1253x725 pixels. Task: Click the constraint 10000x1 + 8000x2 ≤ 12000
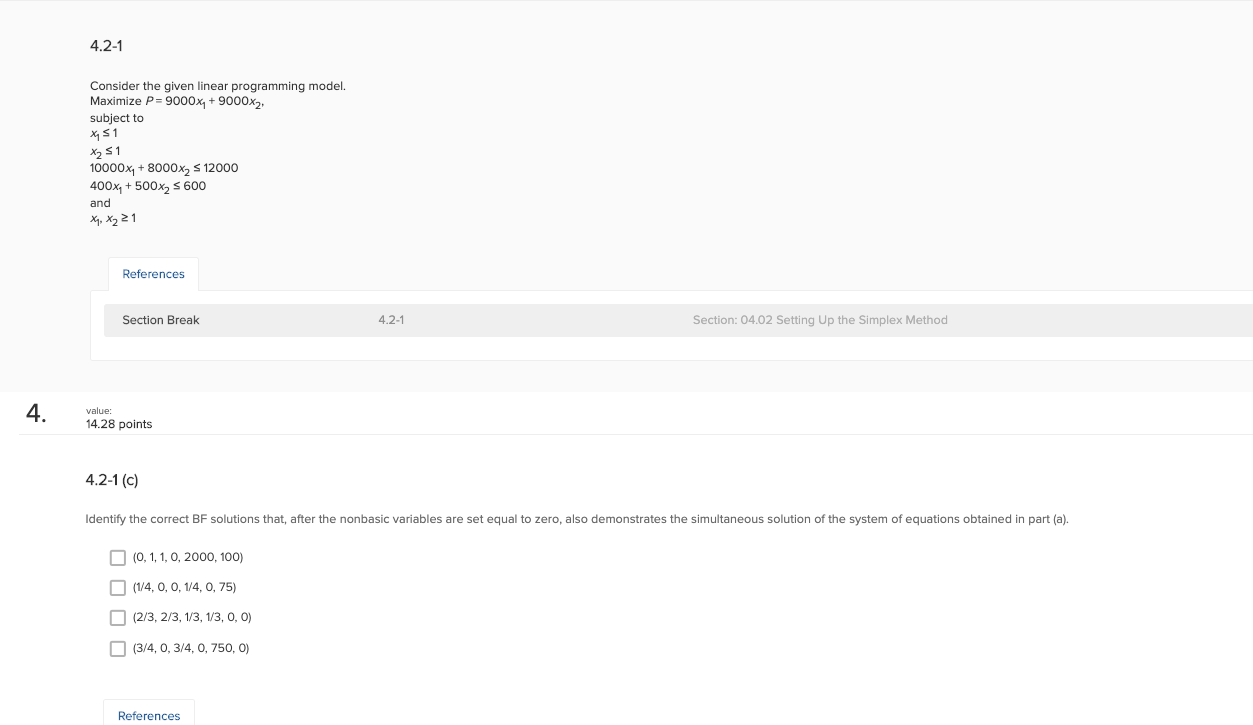coord(164,168)
